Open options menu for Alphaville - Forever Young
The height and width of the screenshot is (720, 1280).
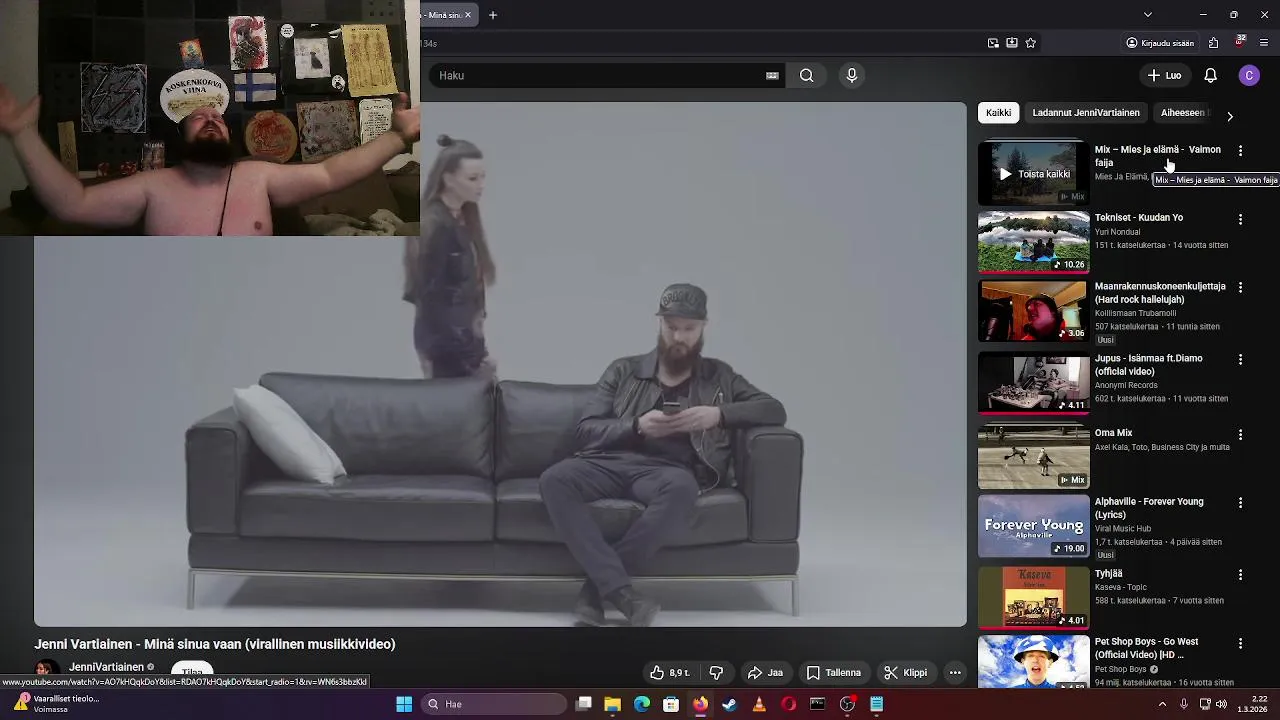coord(1240,503)
